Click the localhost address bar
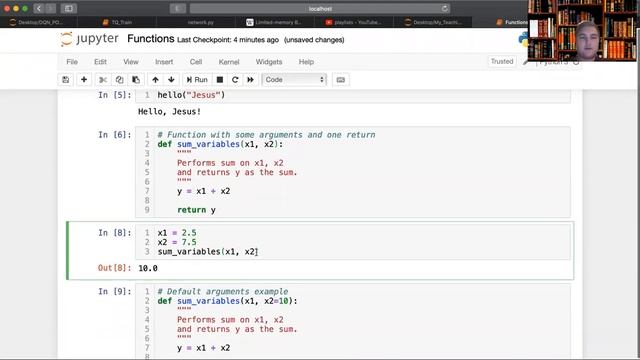640x360 pixels. [x=320, y=8]
